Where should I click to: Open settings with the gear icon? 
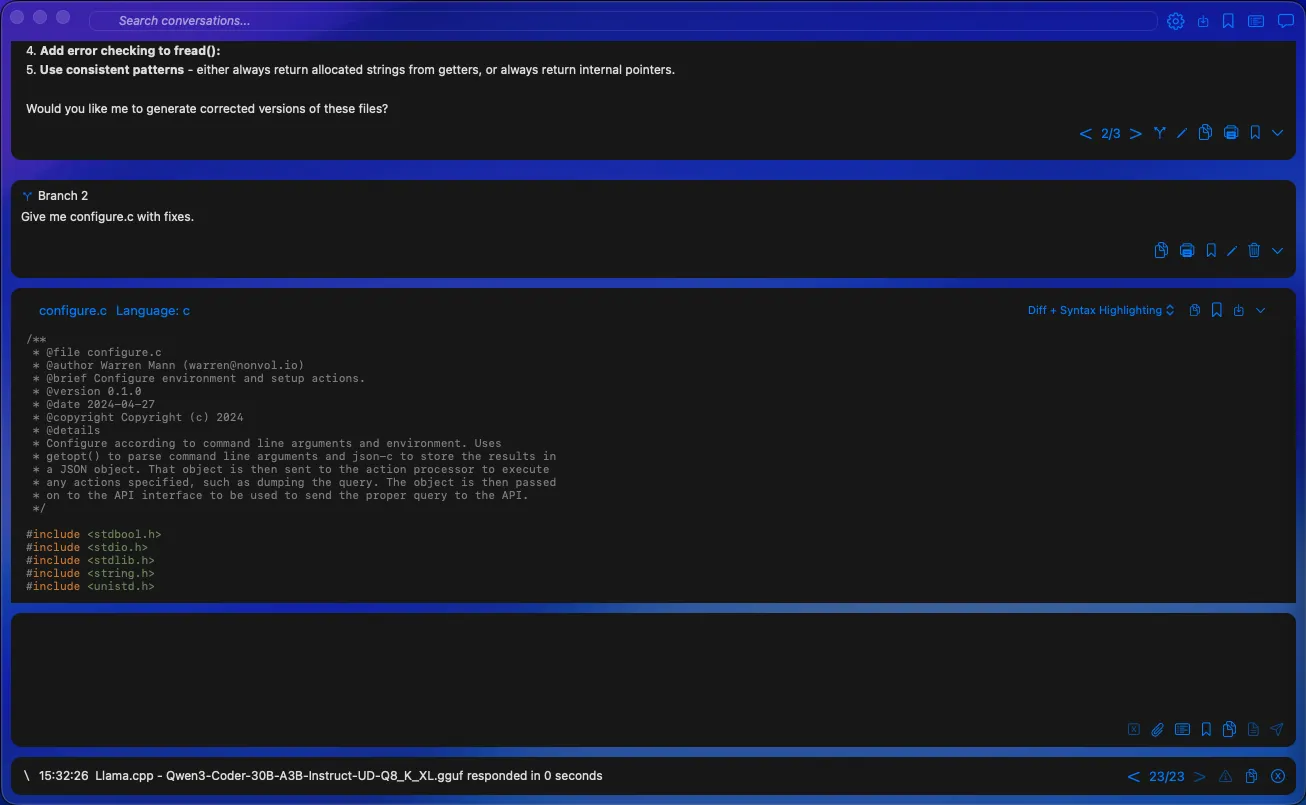pyautogui.click(x=1176, y=21)
